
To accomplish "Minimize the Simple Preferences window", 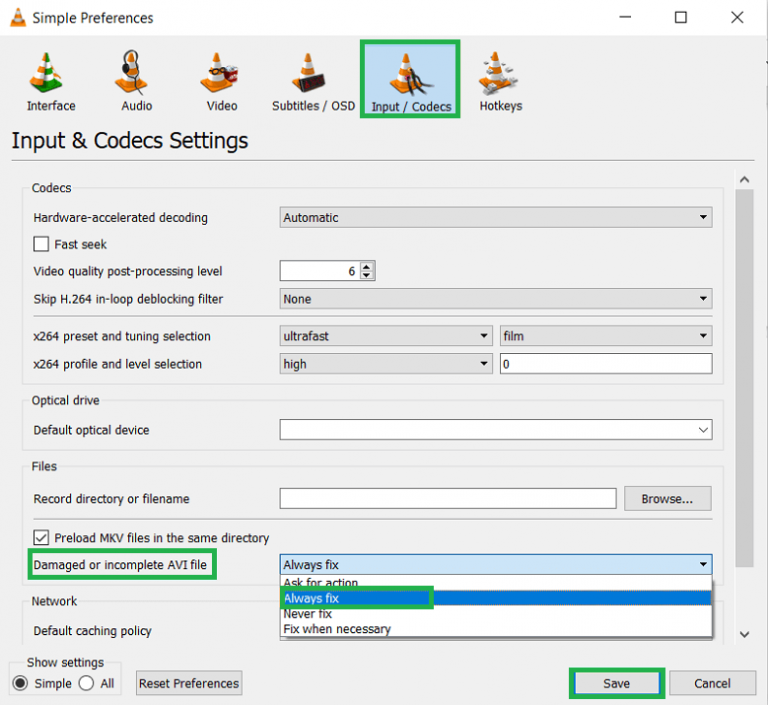I will click(x=625, y=18).
